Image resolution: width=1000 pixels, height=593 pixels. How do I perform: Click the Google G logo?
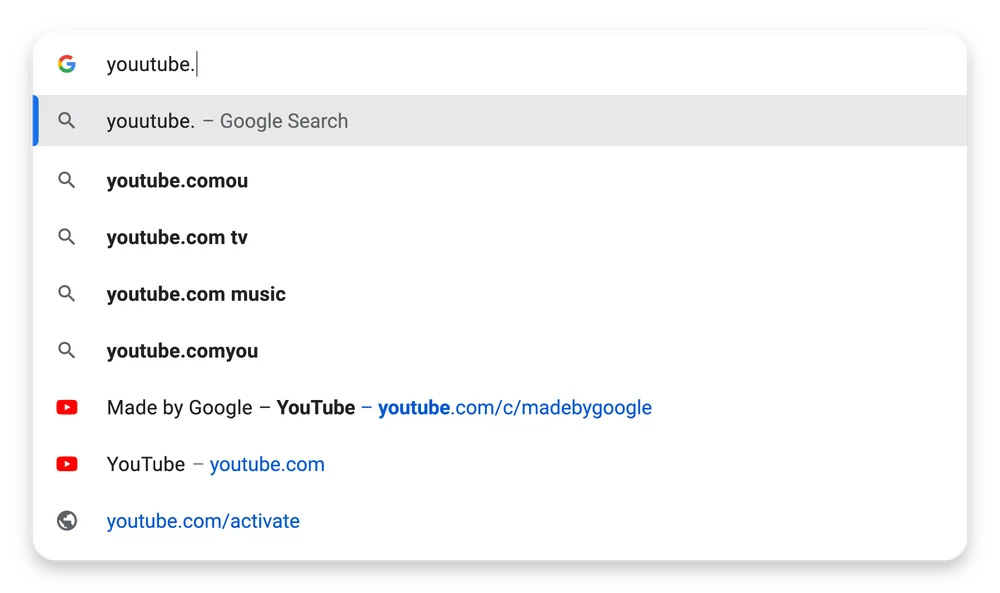tap(66, 63)
